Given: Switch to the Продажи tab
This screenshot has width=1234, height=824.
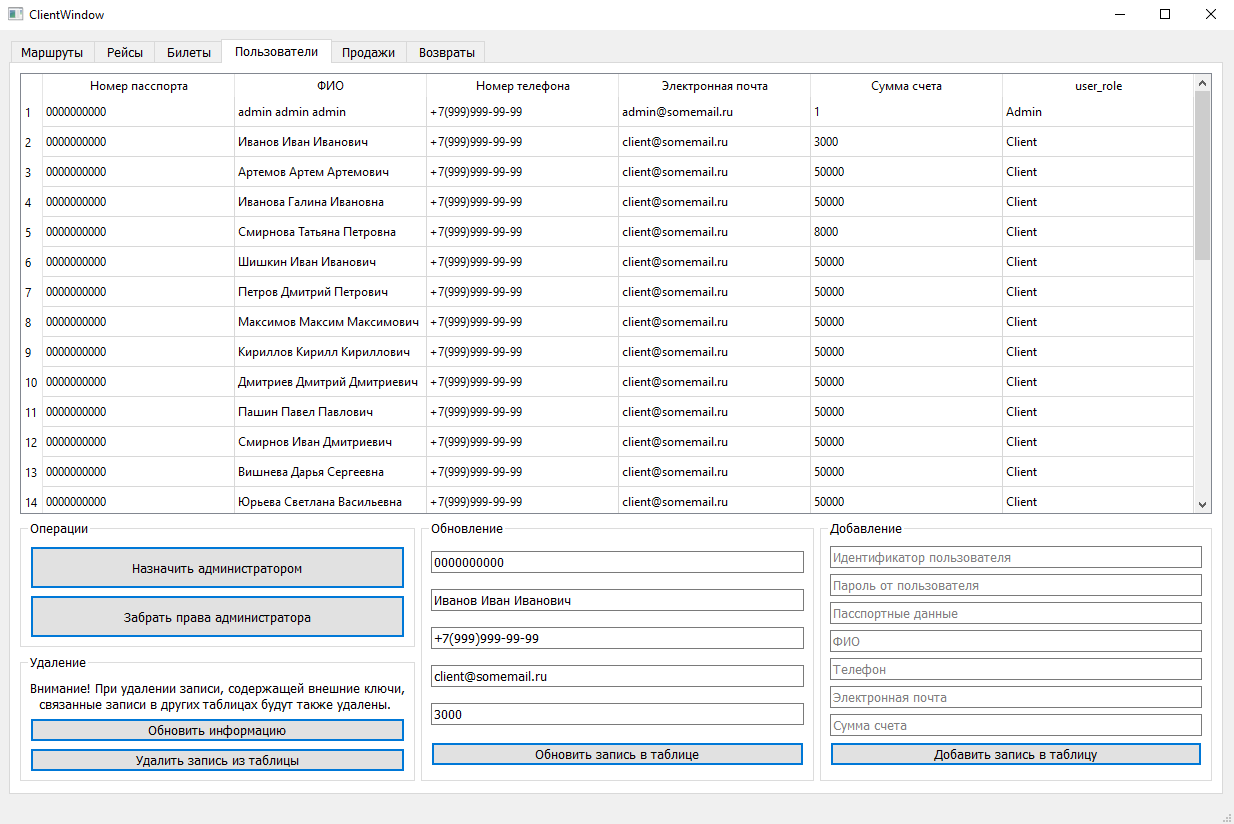Looking at the screenshot, I should 368,52.
